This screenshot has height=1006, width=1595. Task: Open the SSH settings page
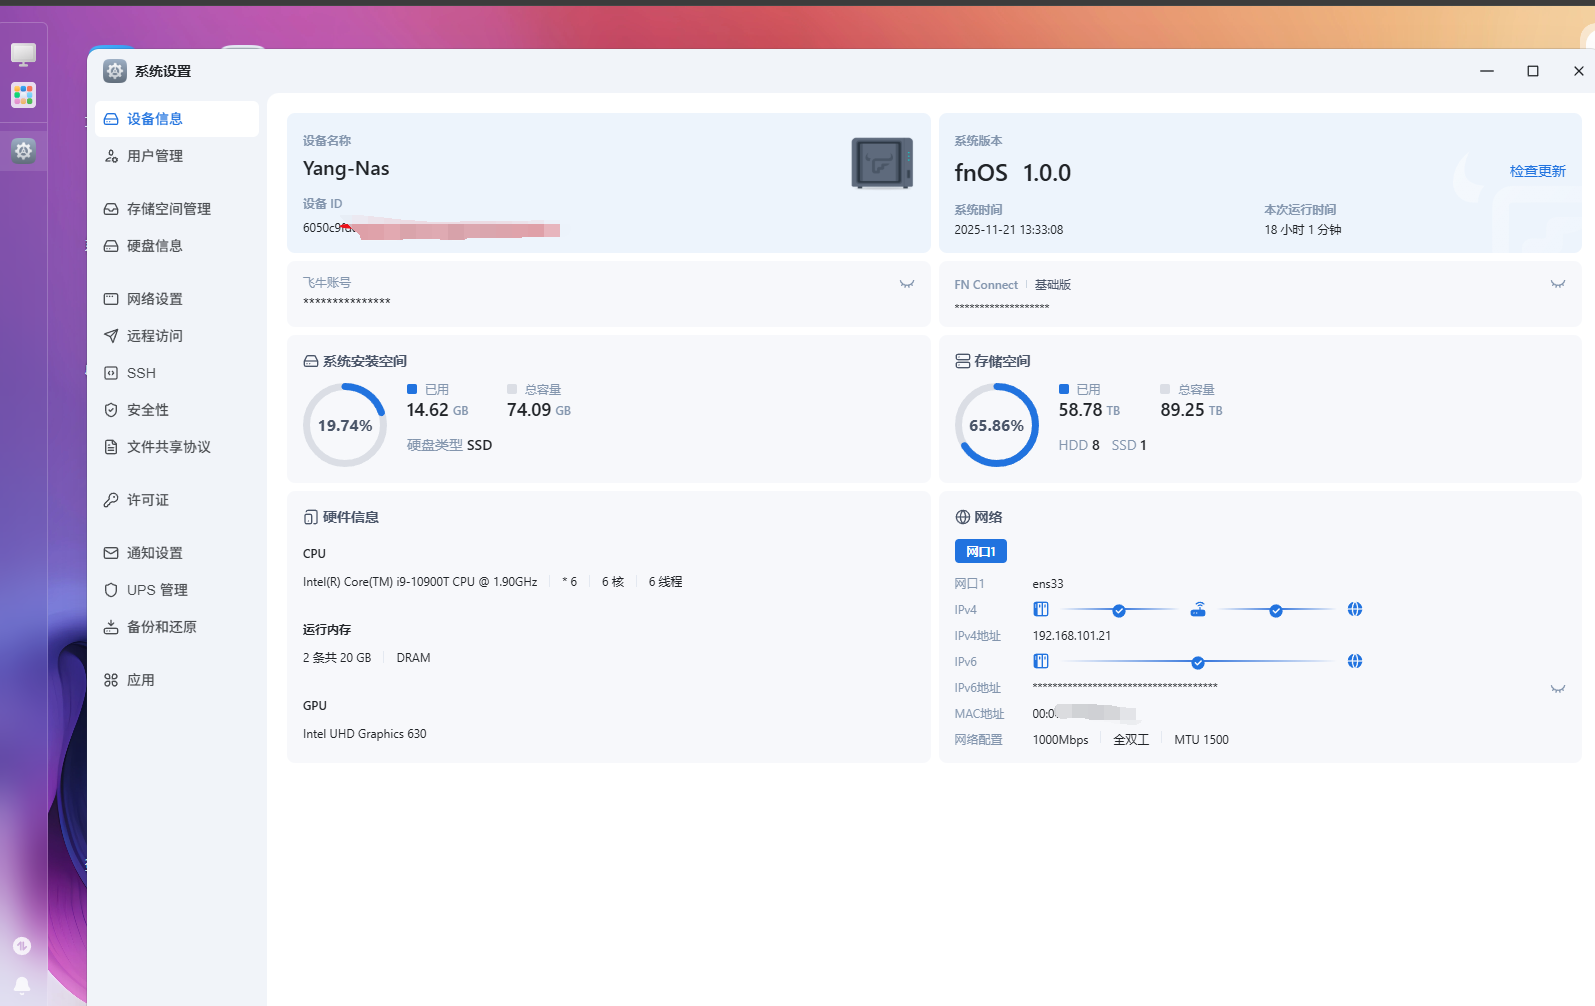141,373
